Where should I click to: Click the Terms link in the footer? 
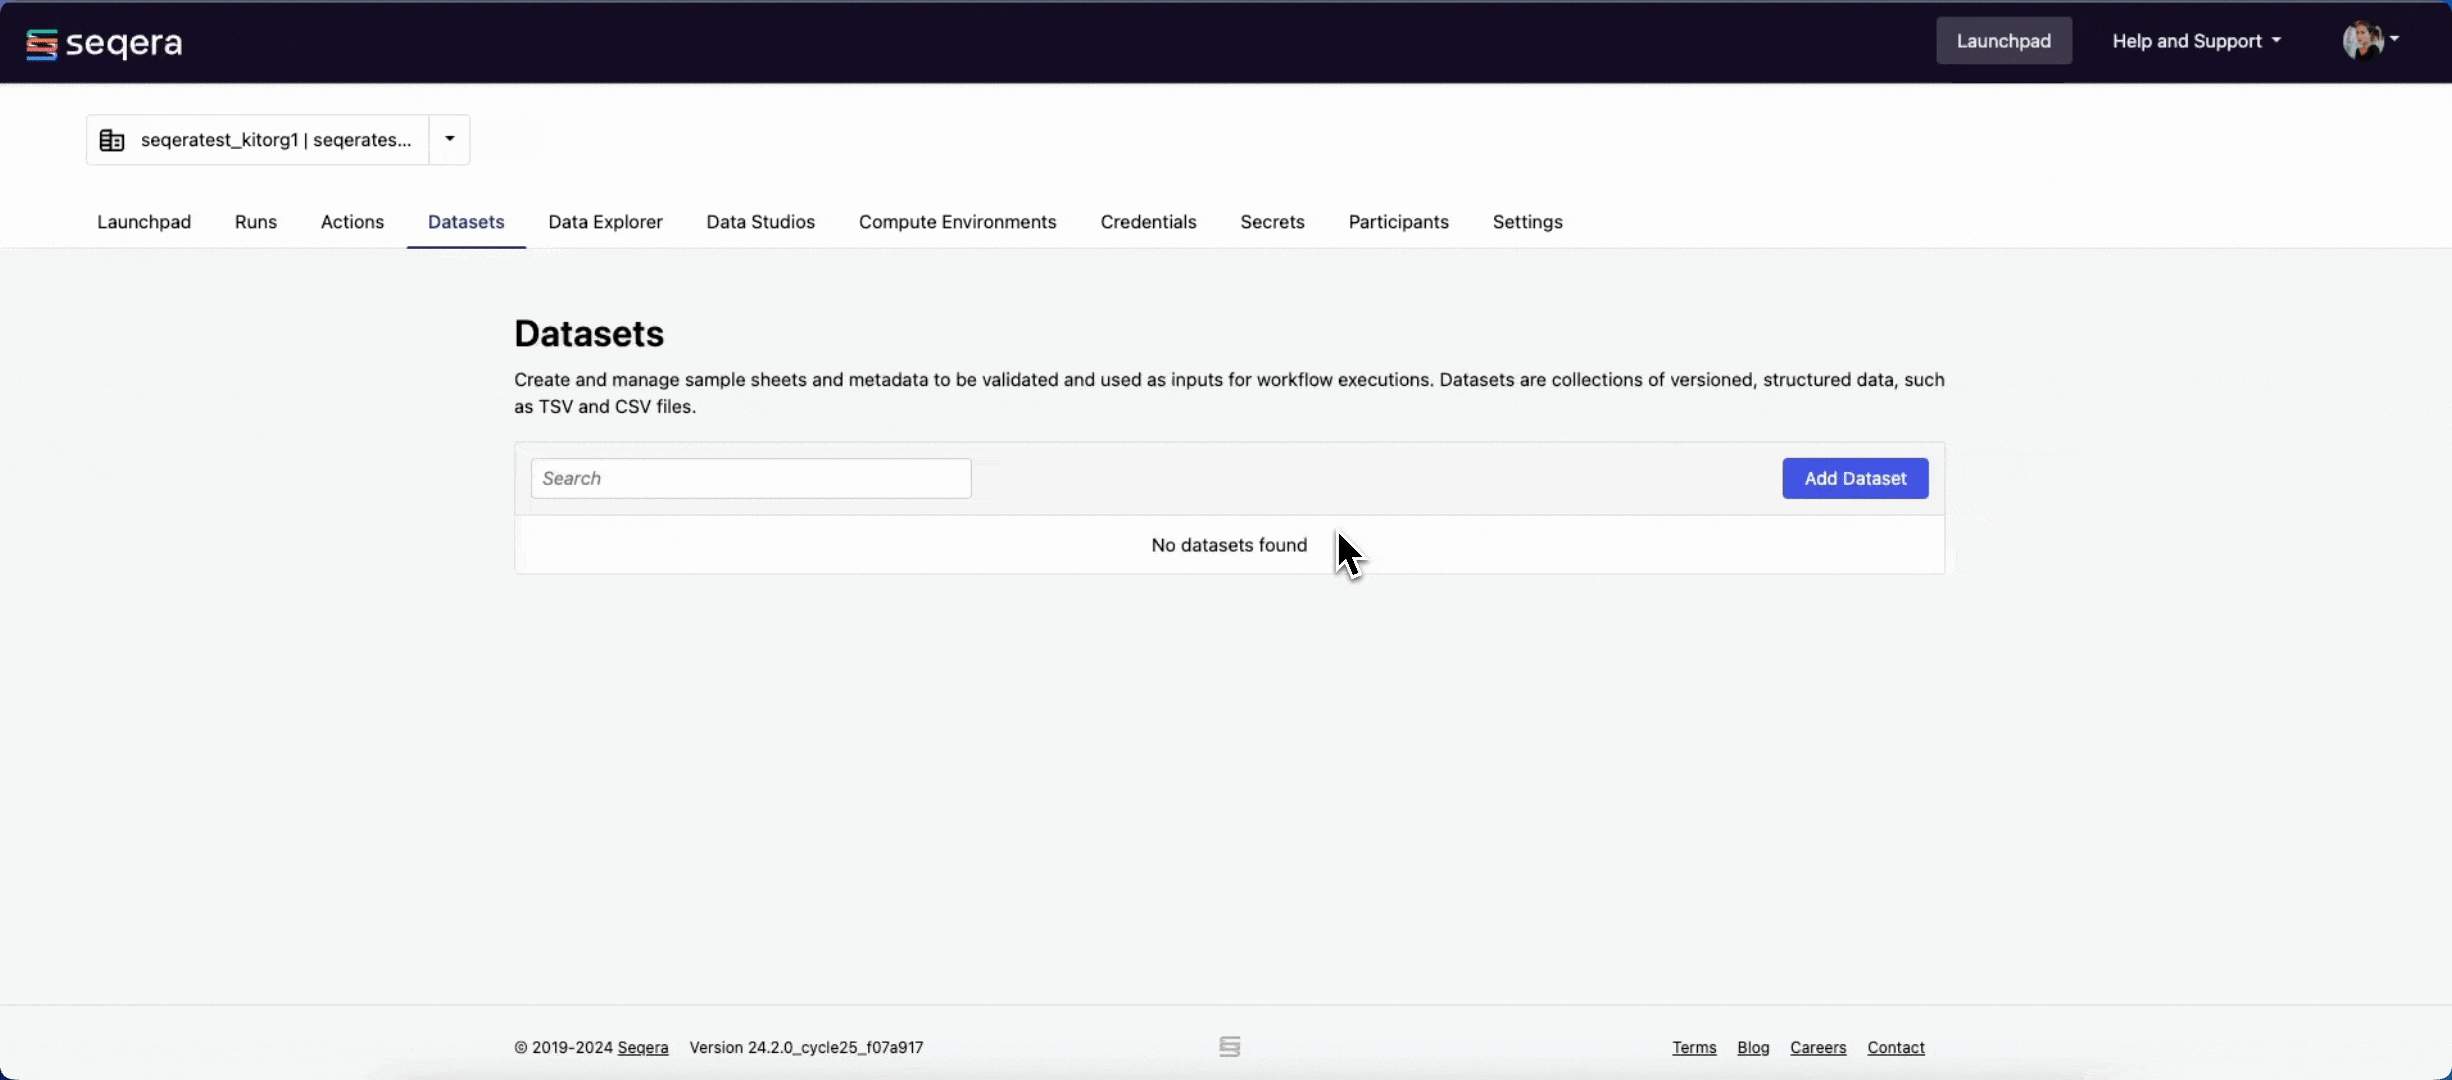click(1694, 1047)
